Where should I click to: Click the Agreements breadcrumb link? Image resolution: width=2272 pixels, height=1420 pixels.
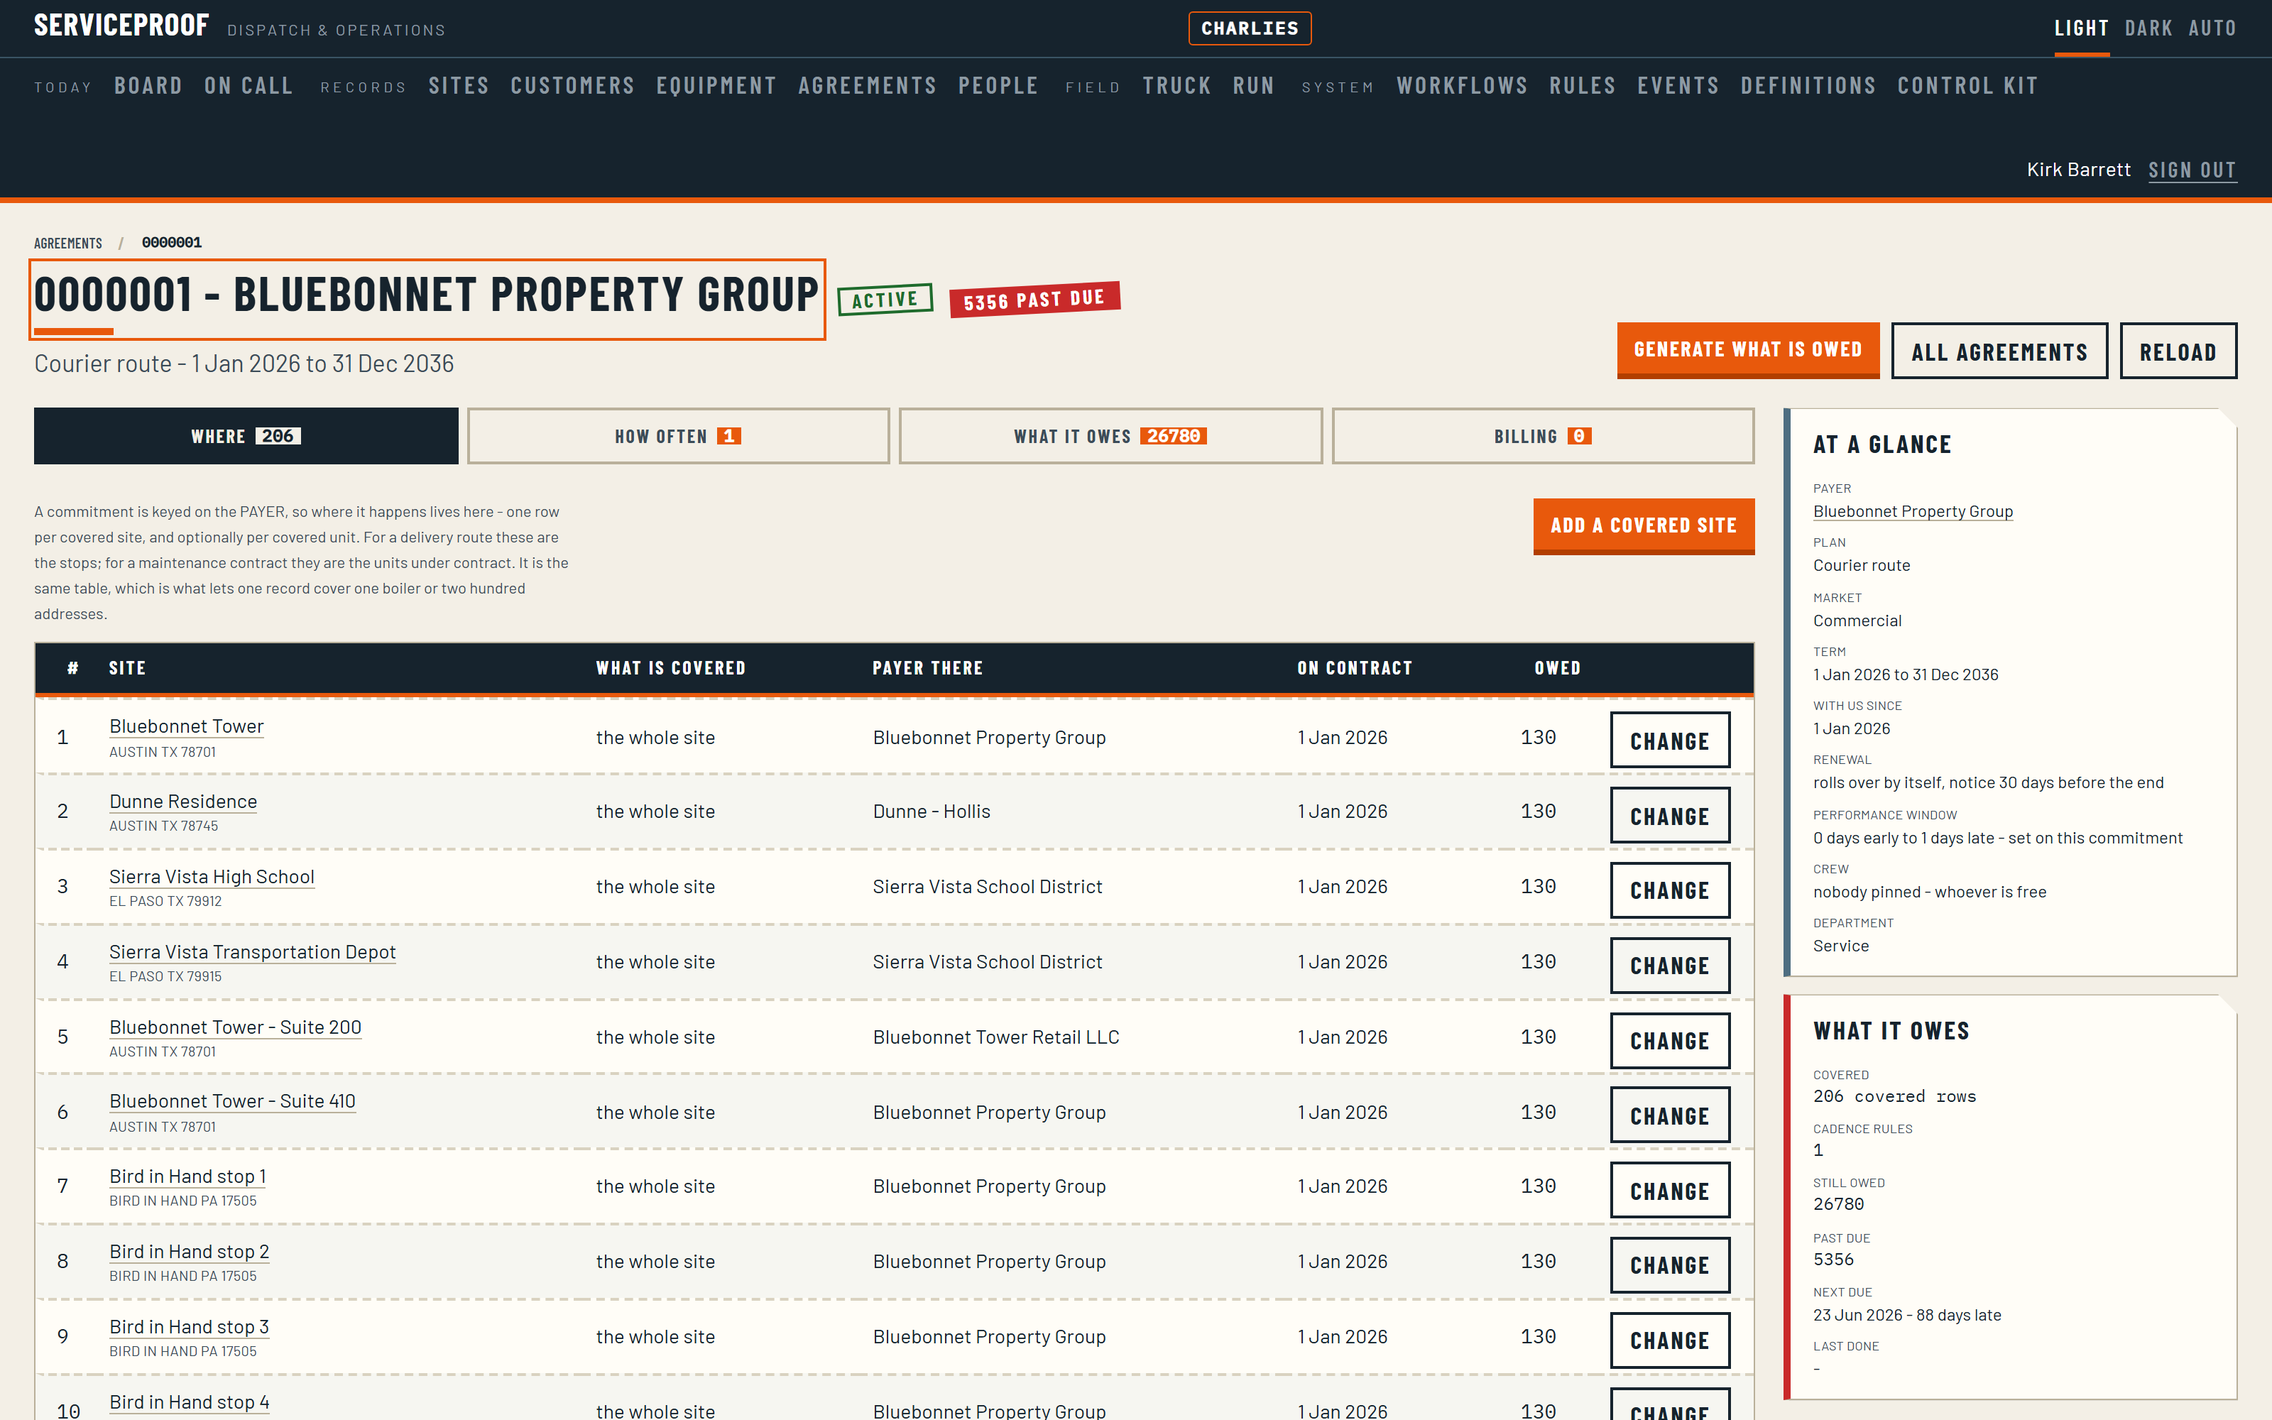[x=68, y=243]
